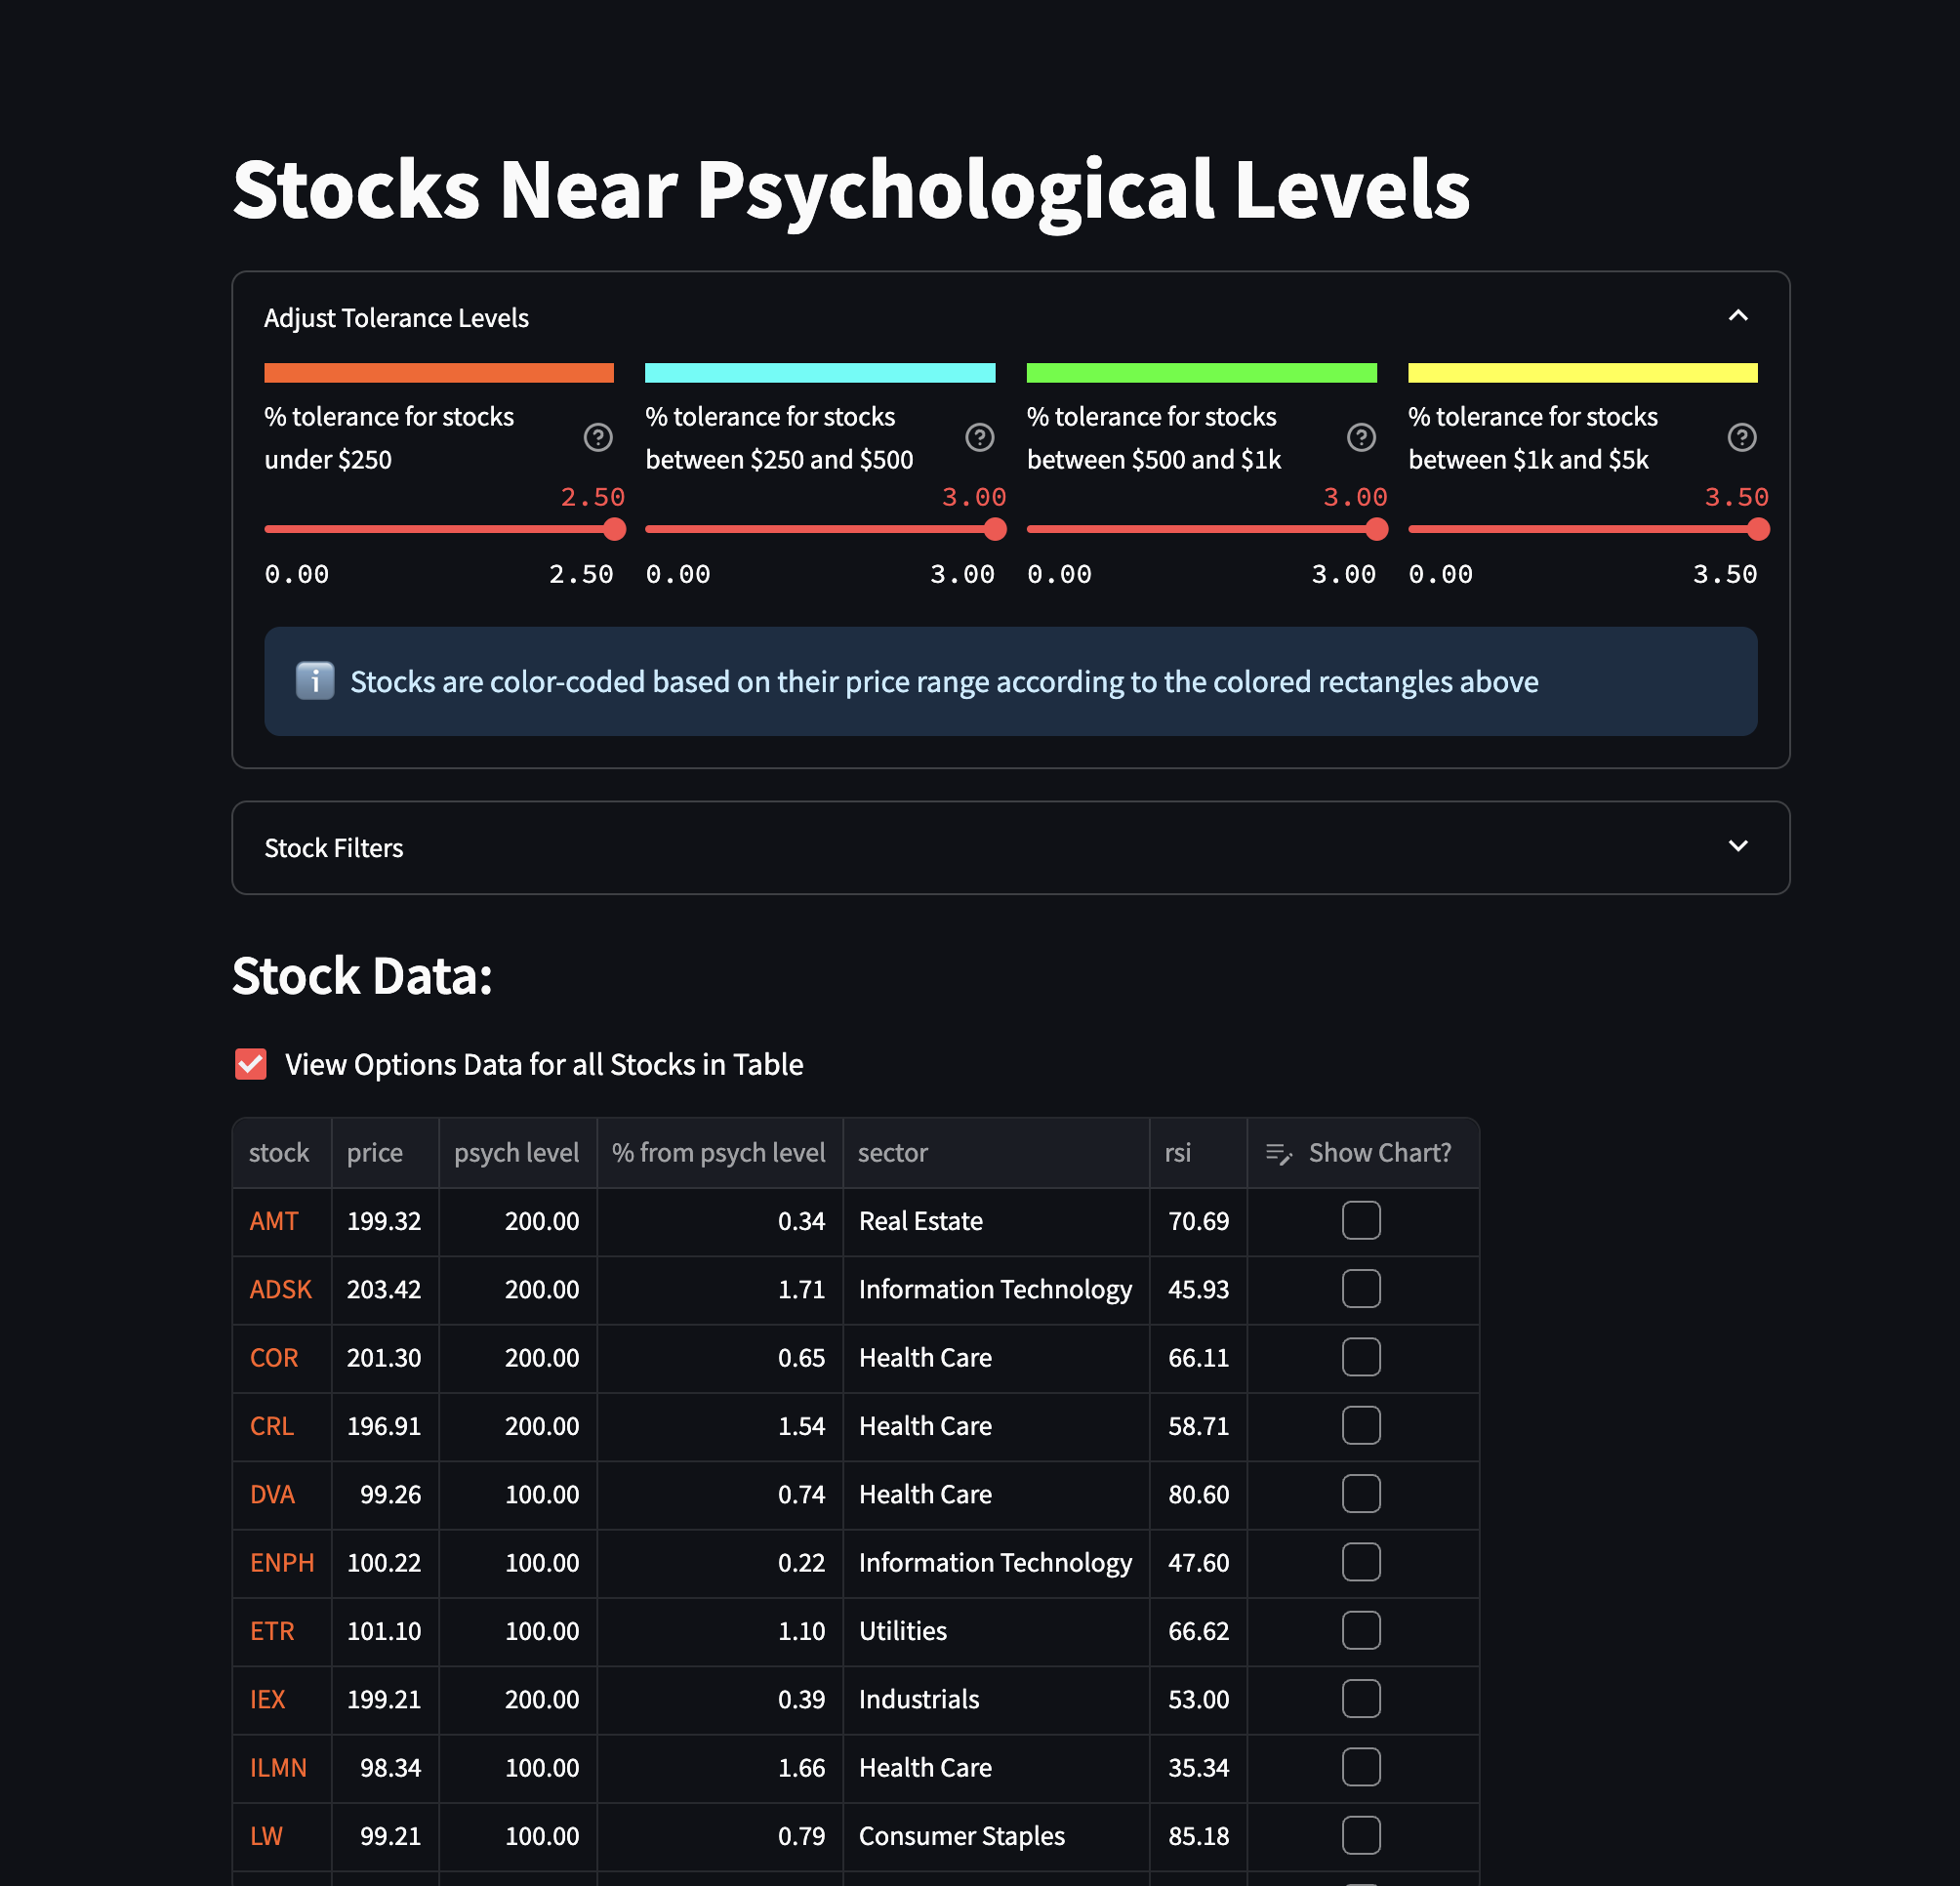
Task: Check Show Chart box for AMT row
Action: (x=1360, y=1220)
